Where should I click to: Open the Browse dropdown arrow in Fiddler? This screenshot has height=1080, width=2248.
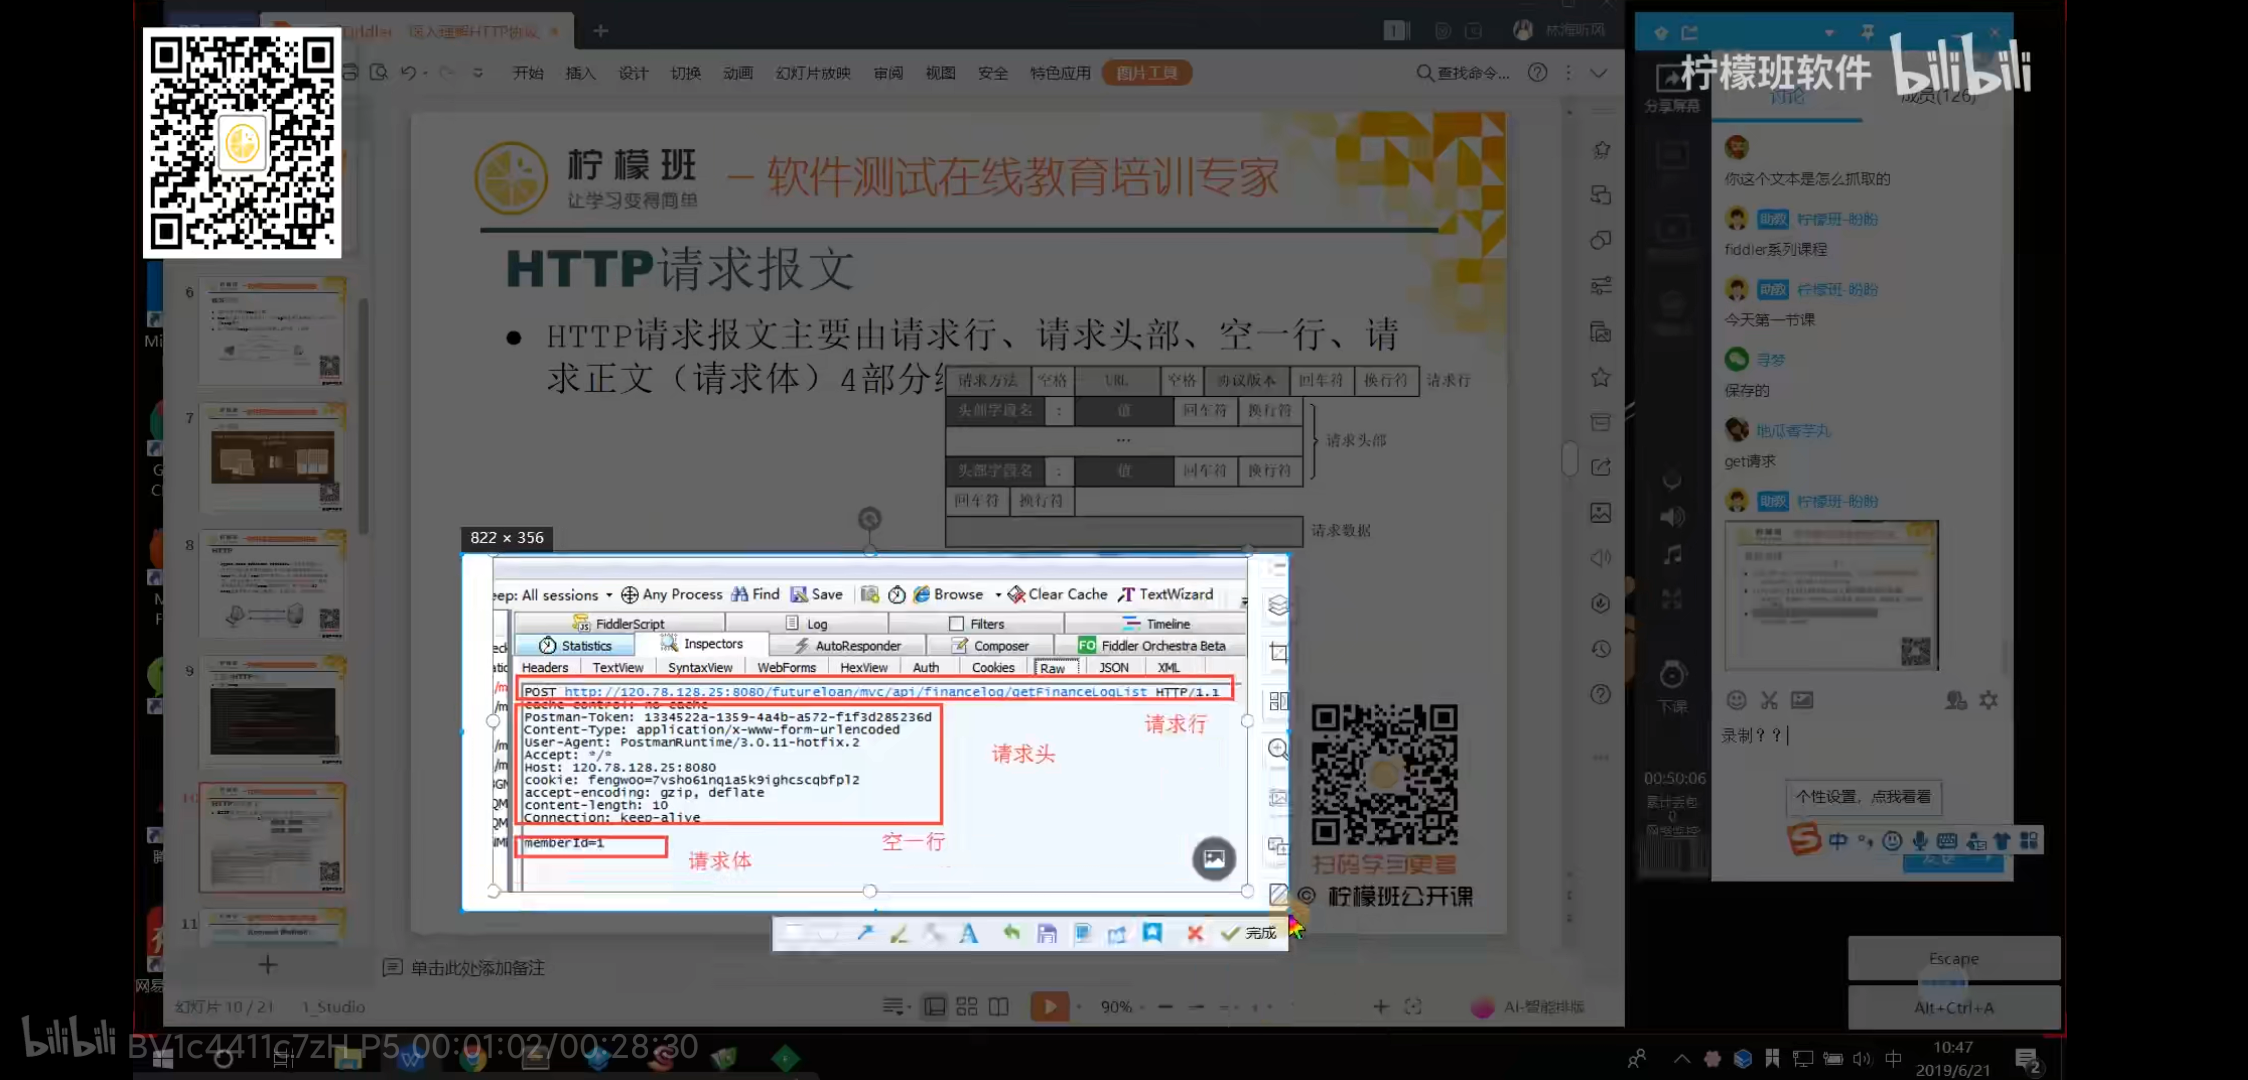tap(998, 595)
